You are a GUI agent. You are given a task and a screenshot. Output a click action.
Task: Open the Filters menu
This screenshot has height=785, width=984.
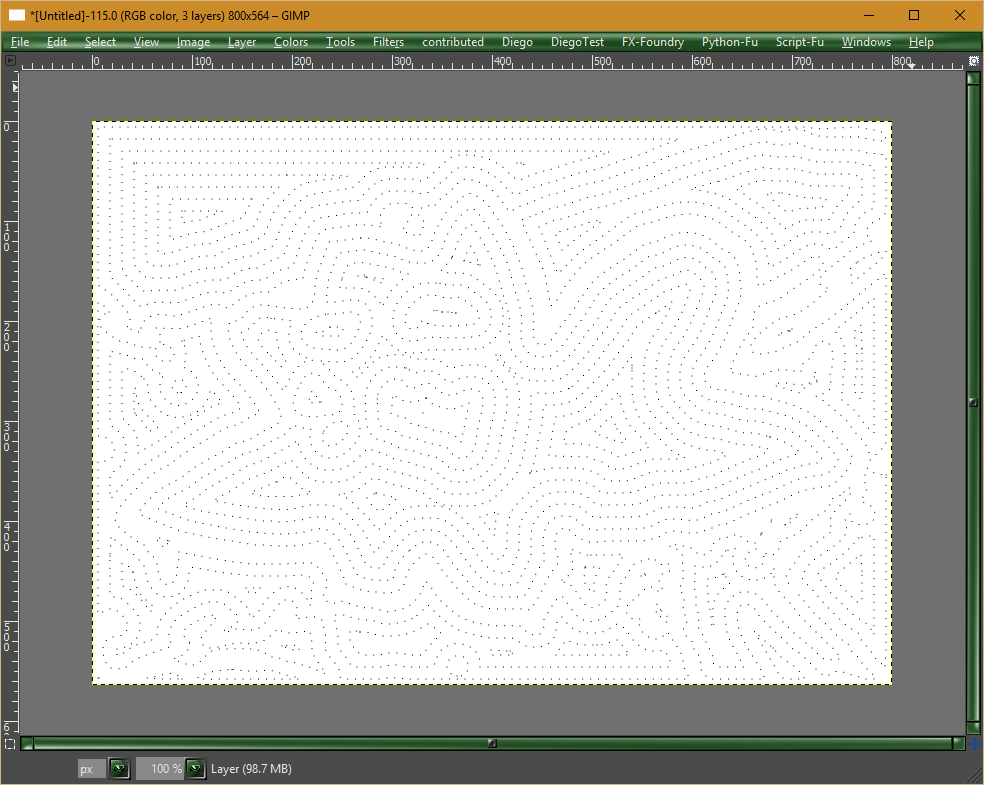point(388,42)
